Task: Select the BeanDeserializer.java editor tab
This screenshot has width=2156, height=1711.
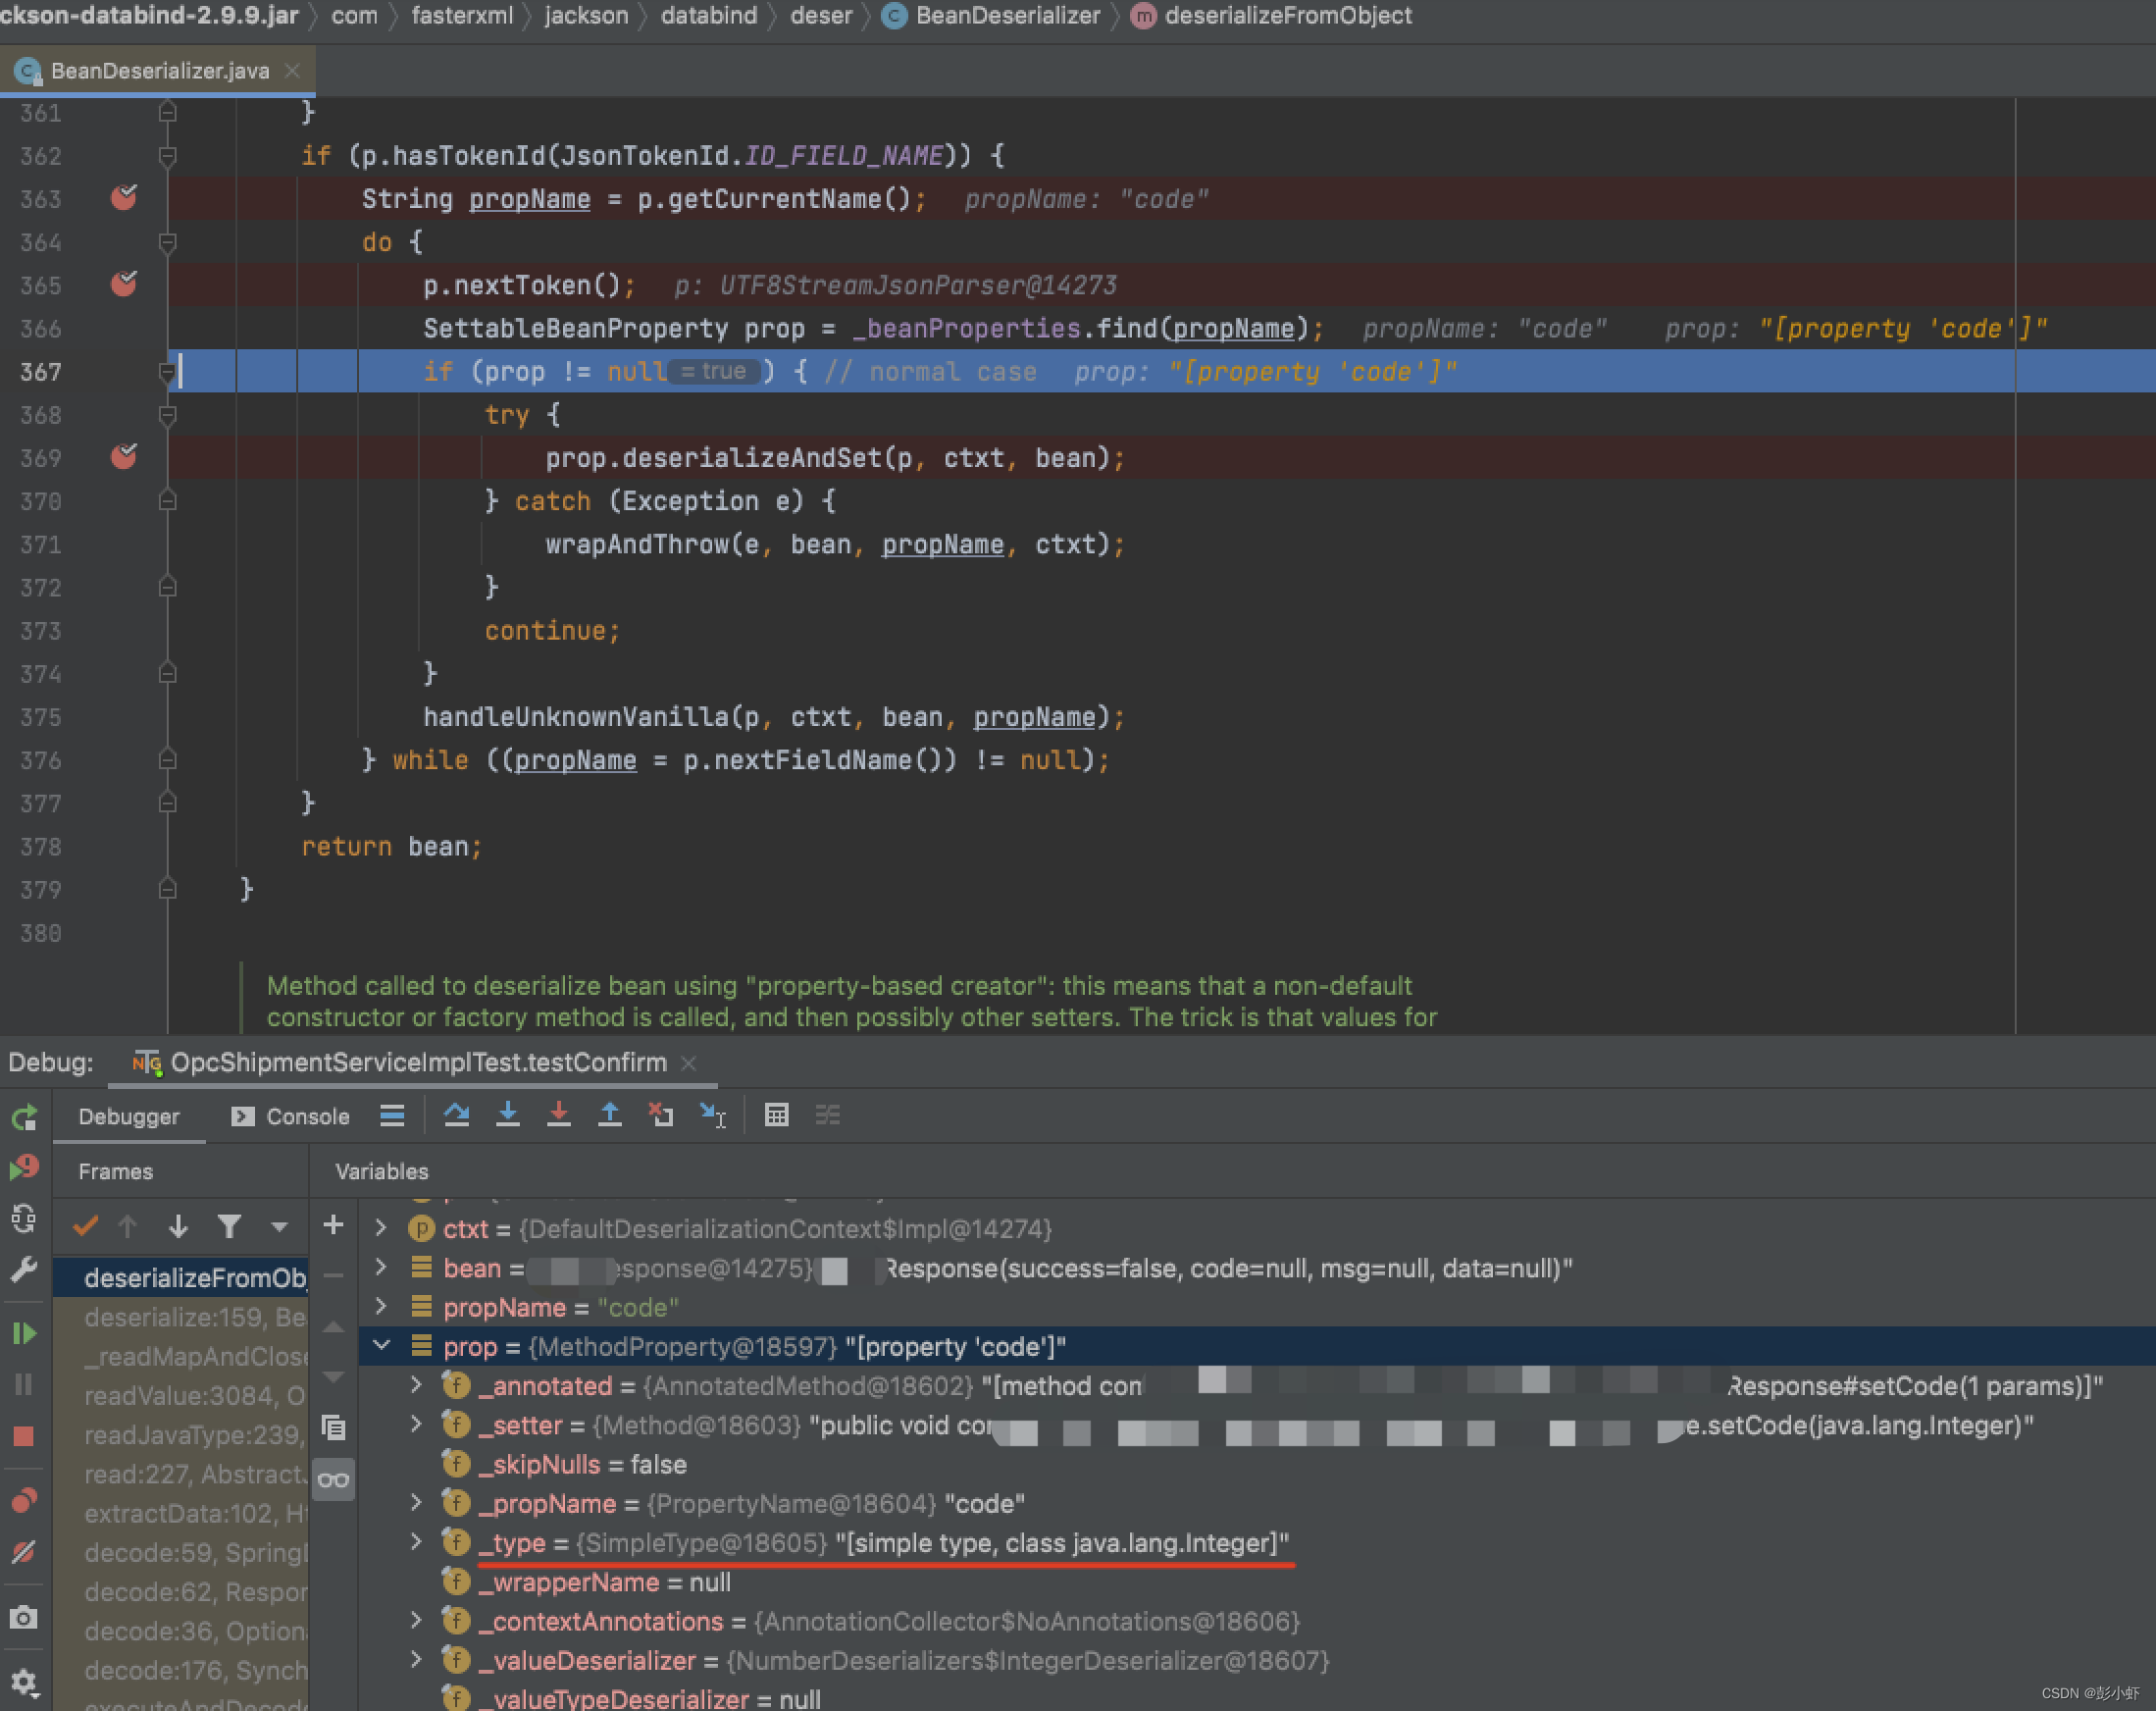Action: point(159,71)
